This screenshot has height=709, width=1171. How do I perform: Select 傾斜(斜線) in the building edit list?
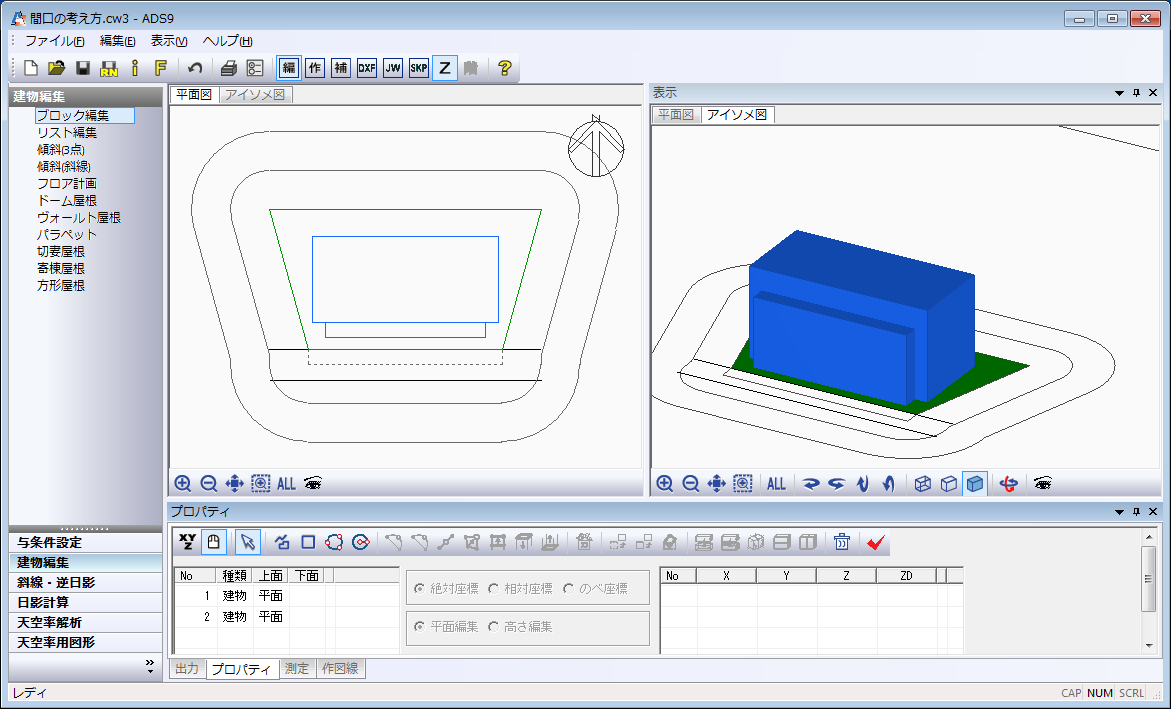64,167
